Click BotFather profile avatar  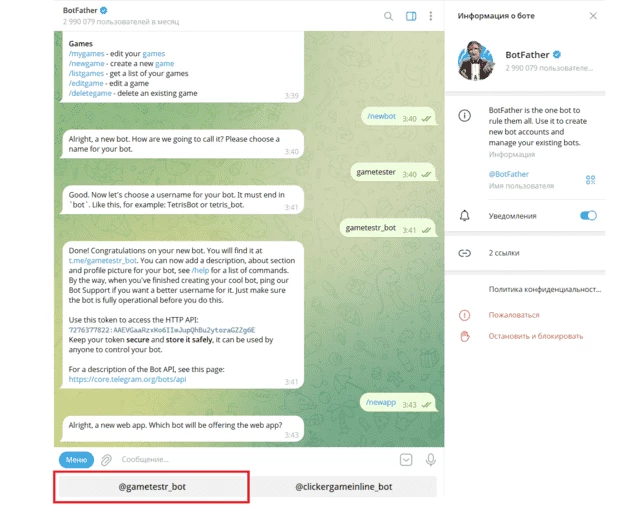(x=476, y=61)
